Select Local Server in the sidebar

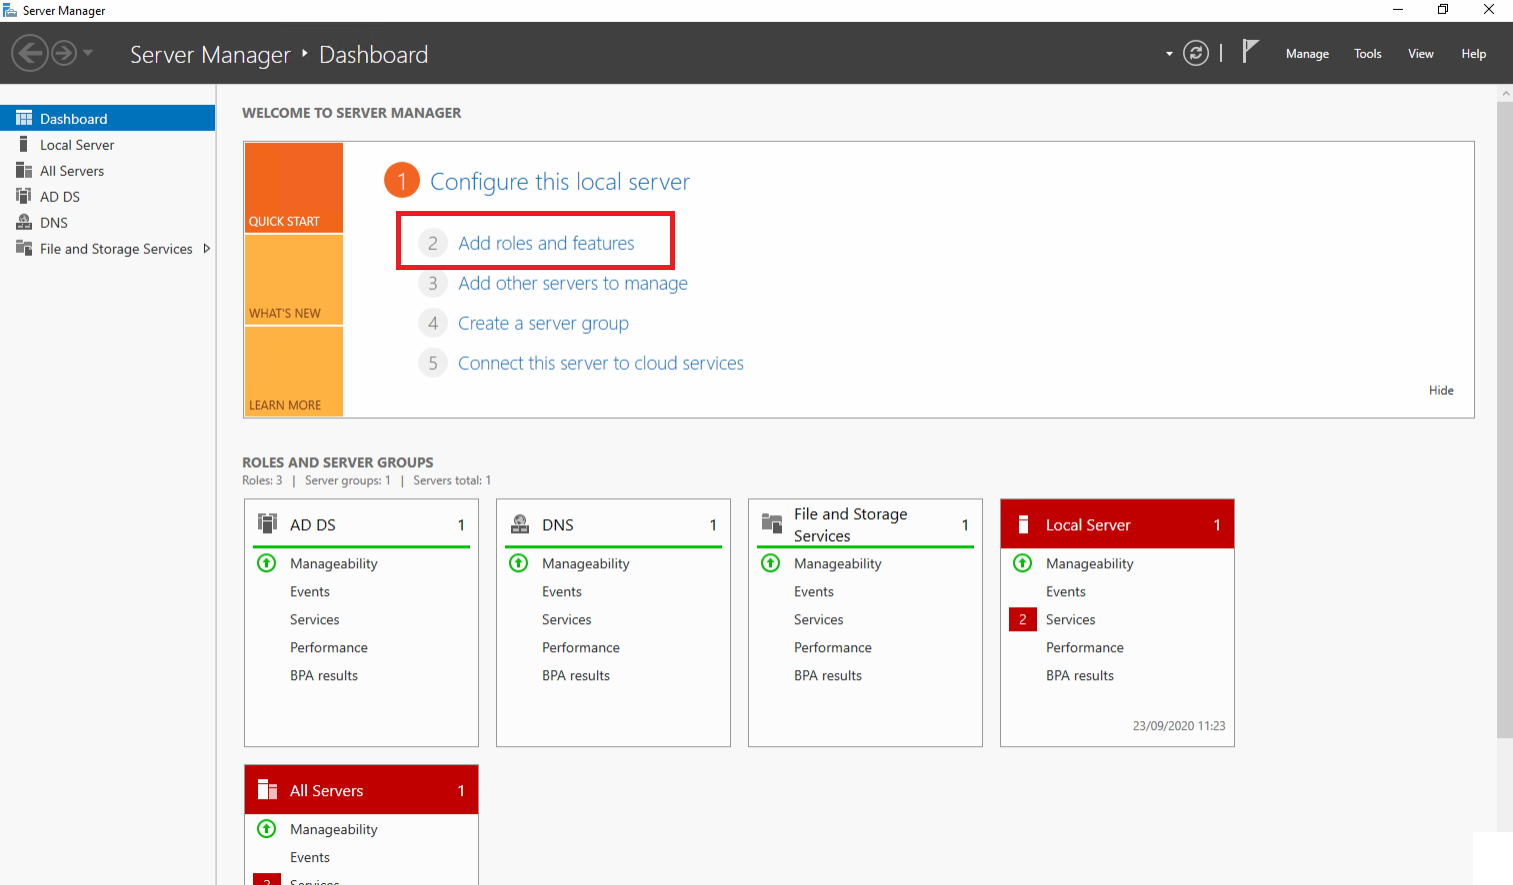tap(107, 145)
